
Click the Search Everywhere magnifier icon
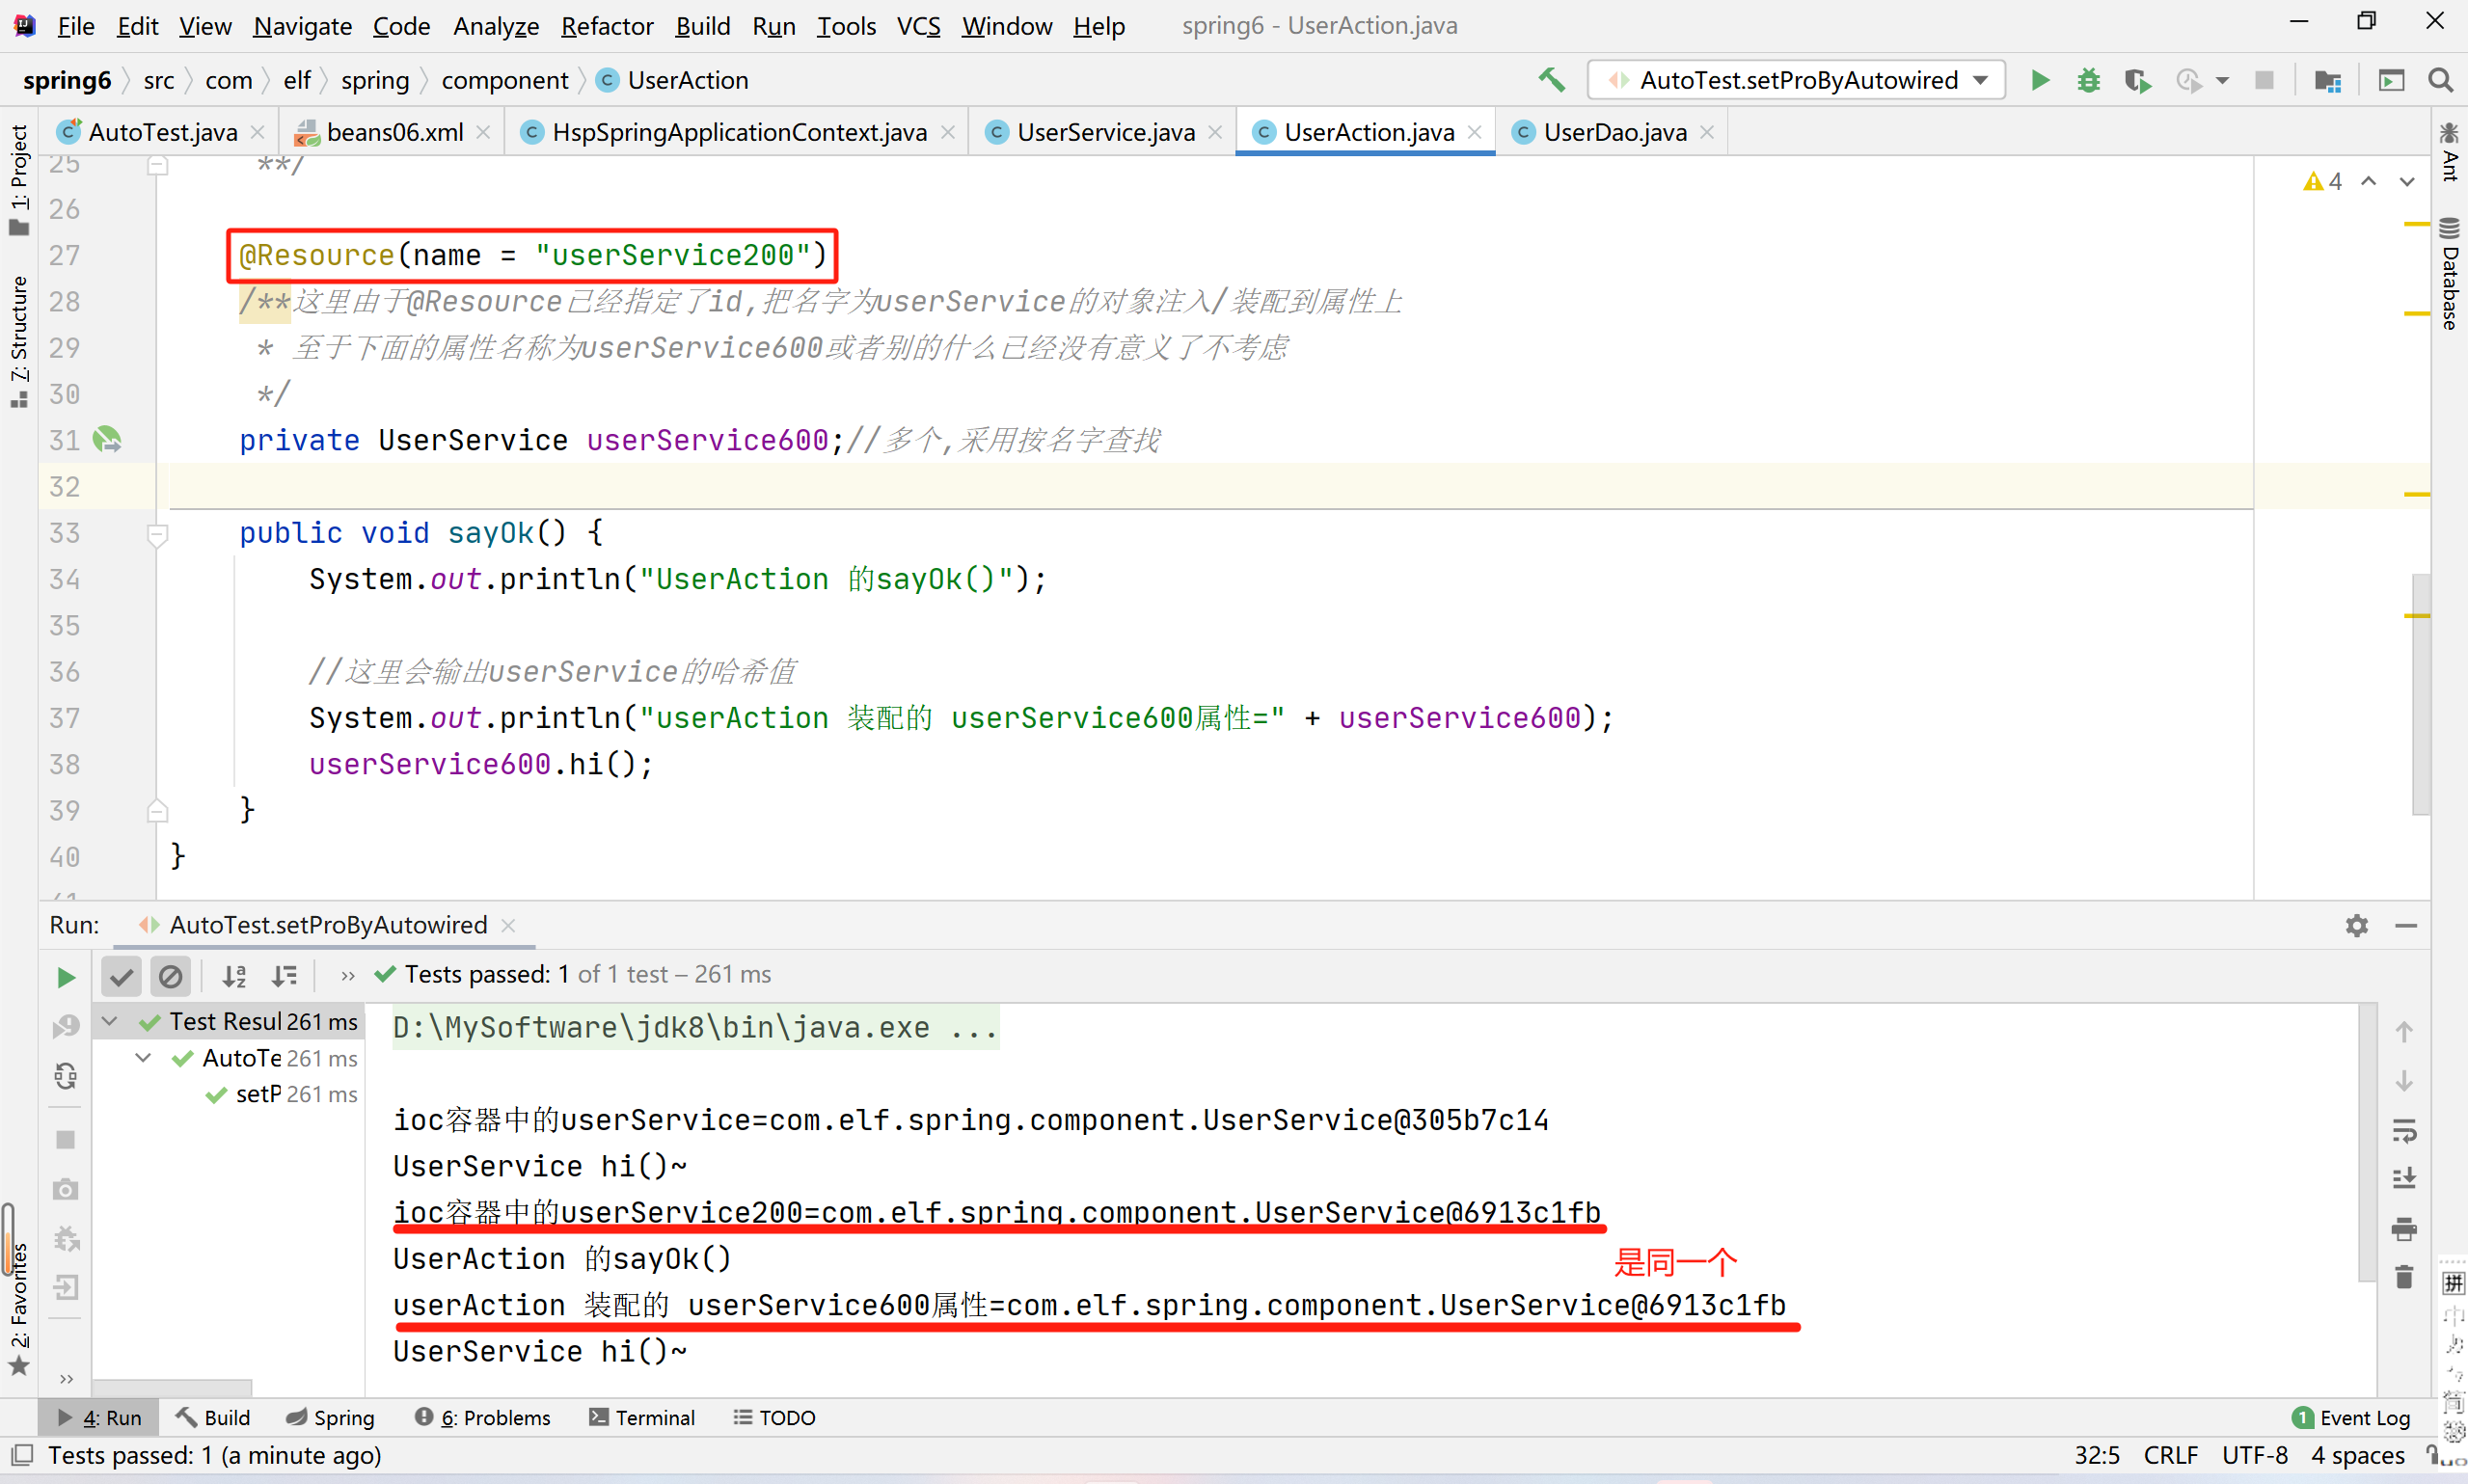coord(2441,80)
